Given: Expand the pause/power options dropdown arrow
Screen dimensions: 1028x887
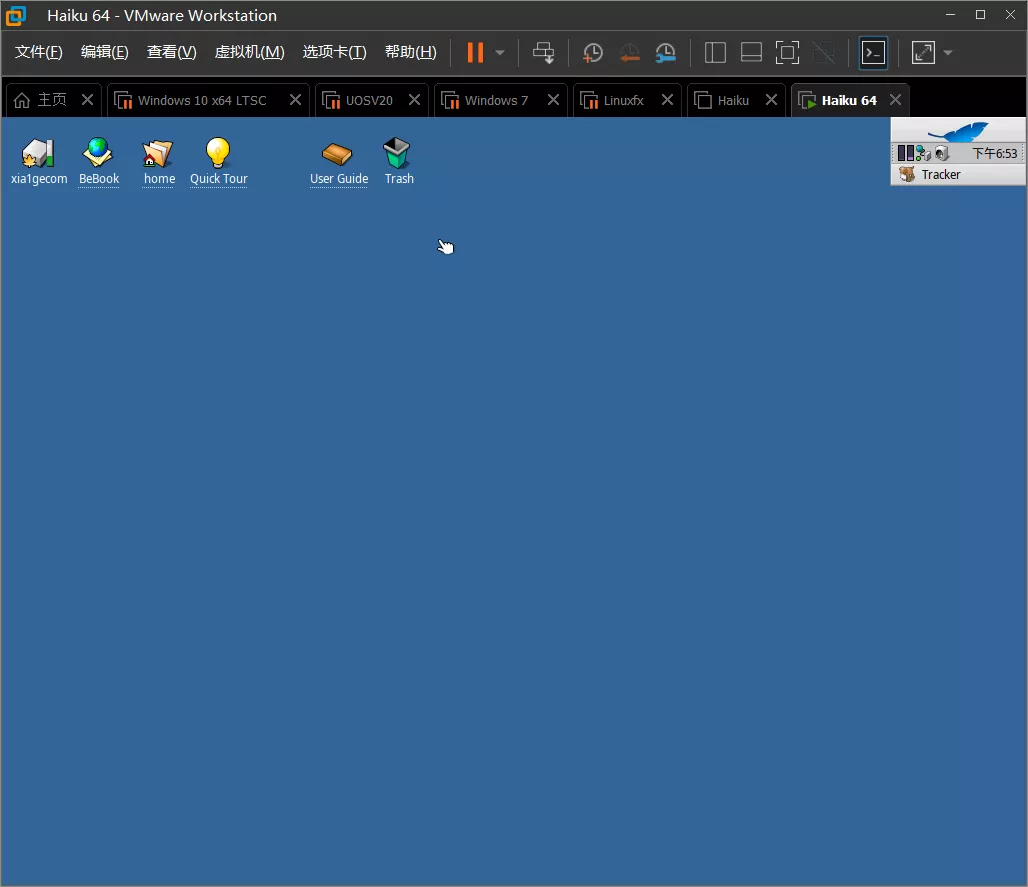Looking at the screenshot, I should 500,53.
